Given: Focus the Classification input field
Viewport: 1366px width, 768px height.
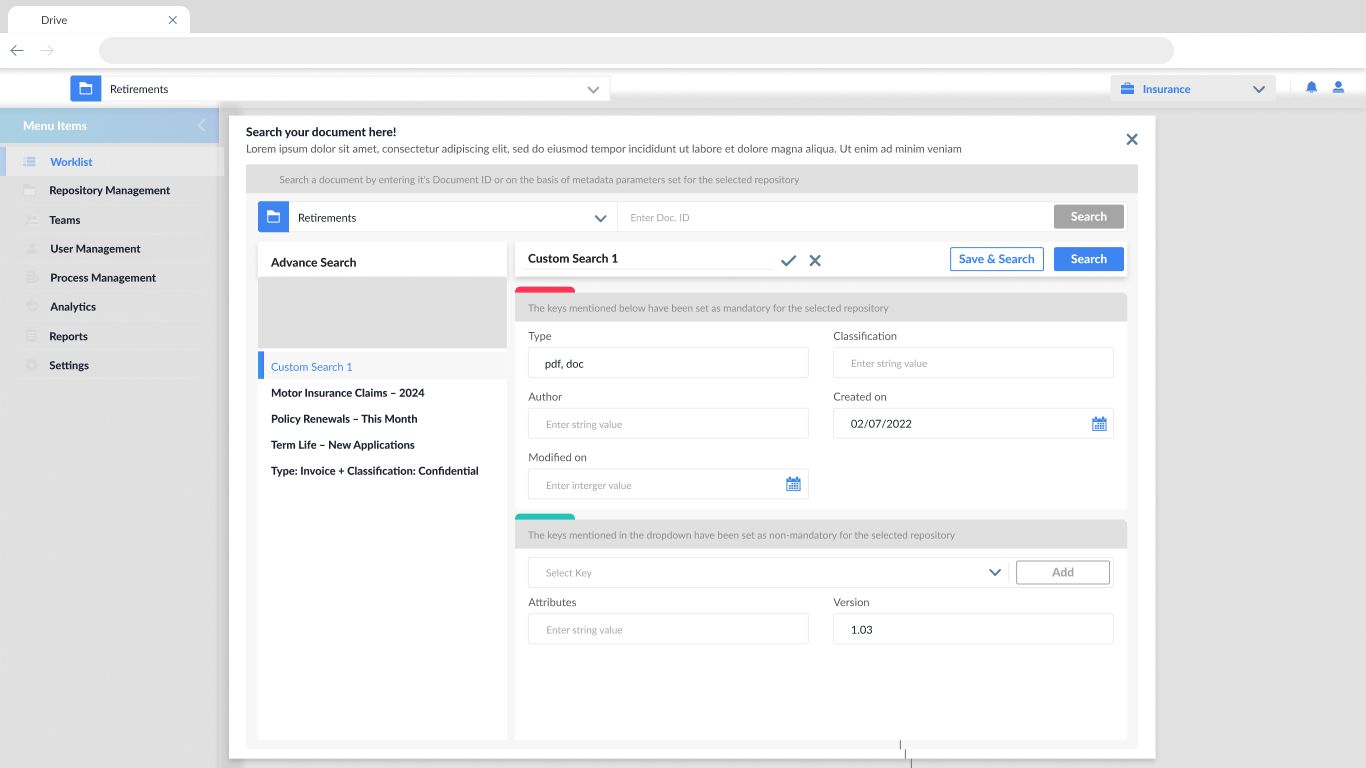Looking at the screenshot, I should [x=972, y=364].
